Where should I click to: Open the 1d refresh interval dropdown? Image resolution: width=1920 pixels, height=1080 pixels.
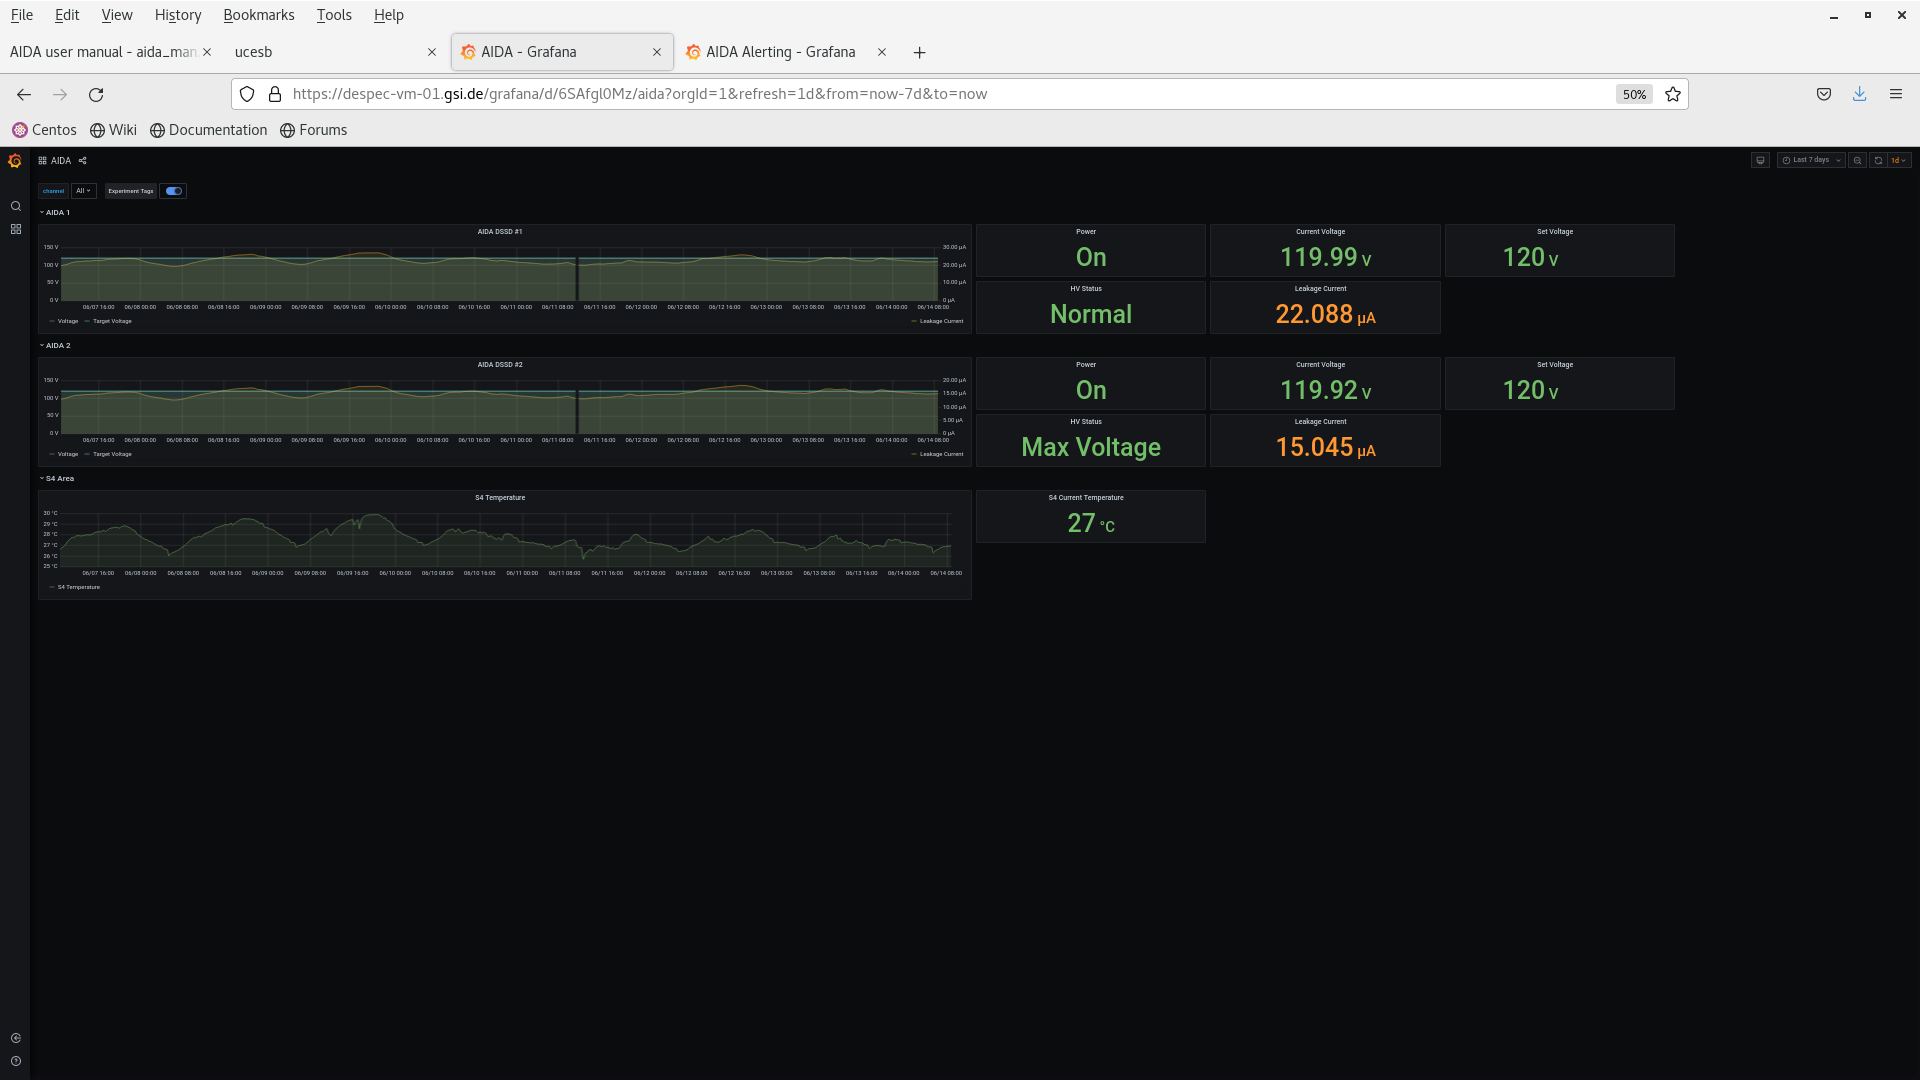click(1899, 160)
